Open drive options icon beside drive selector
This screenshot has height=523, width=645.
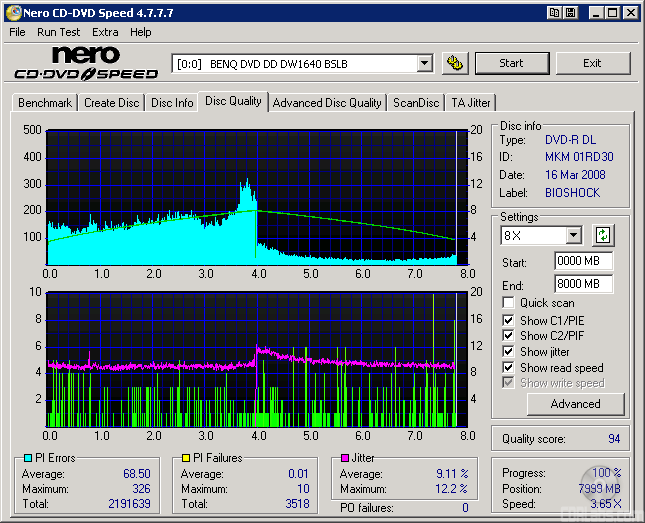(455, 63)
